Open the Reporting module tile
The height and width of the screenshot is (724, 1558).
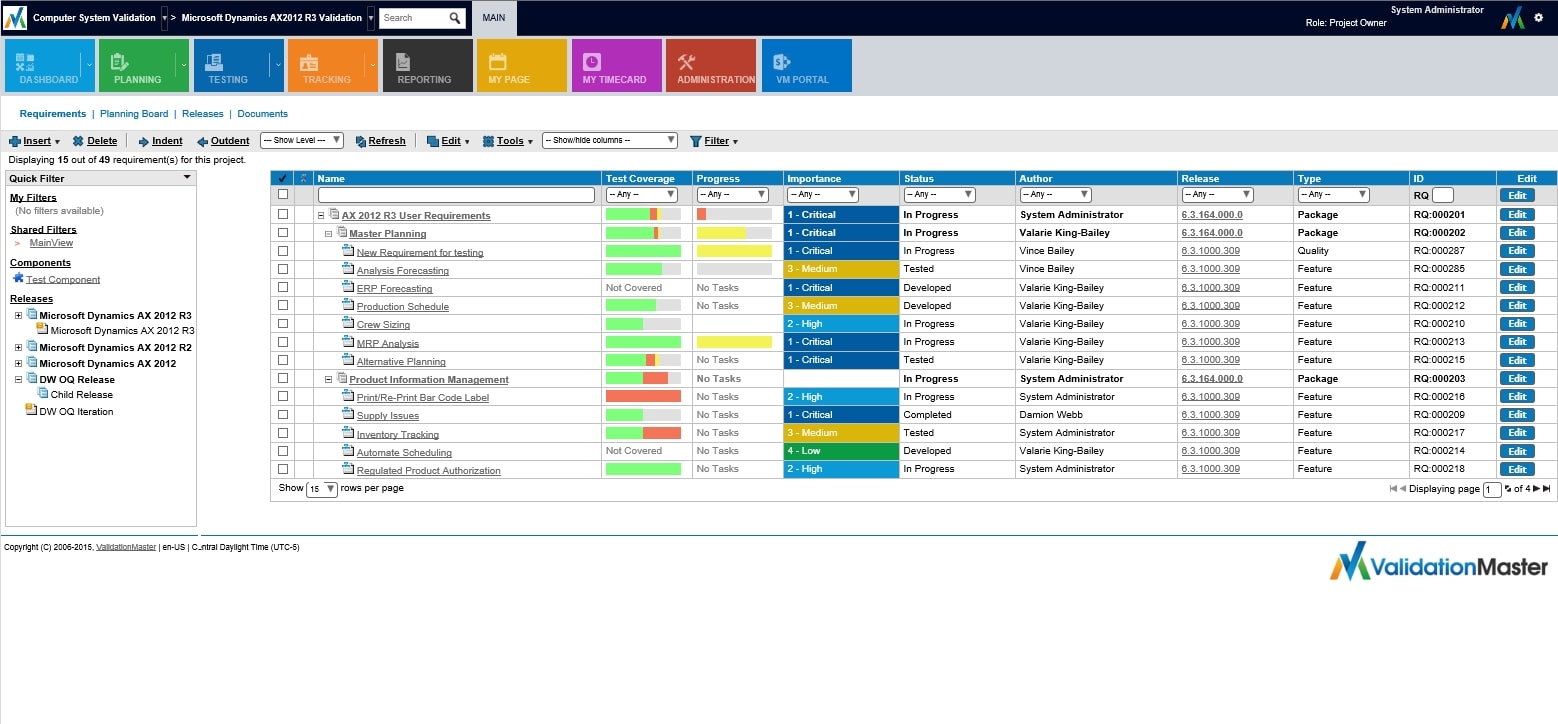[x=427, y=66]
